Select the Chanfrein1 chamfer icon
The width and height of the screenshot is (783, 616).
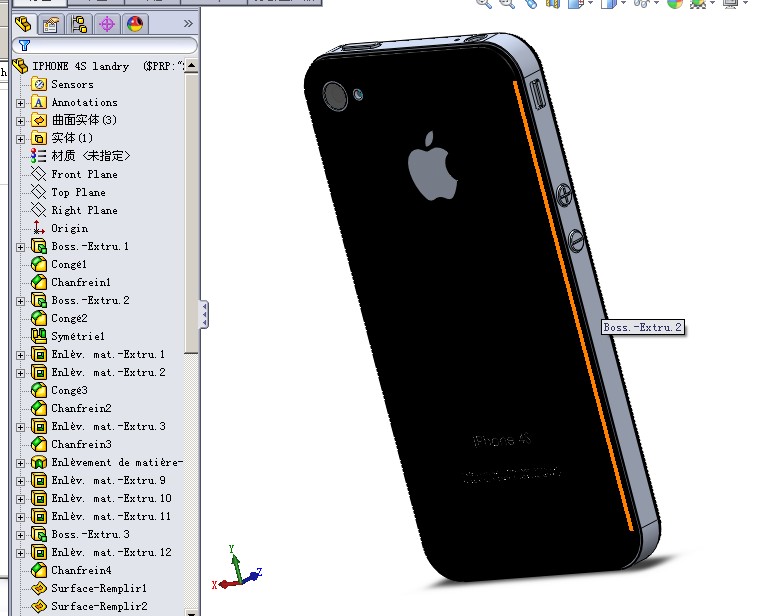tap(39, 282)
